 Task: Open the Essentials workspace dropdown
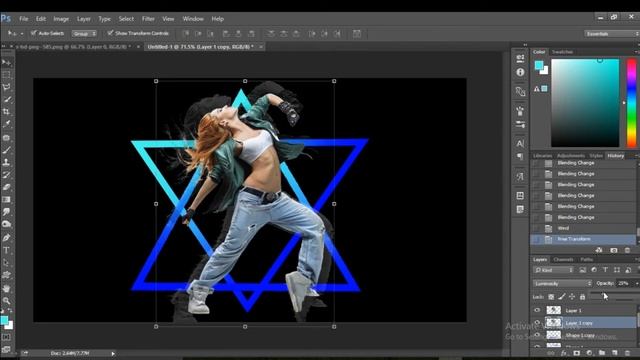612,33
